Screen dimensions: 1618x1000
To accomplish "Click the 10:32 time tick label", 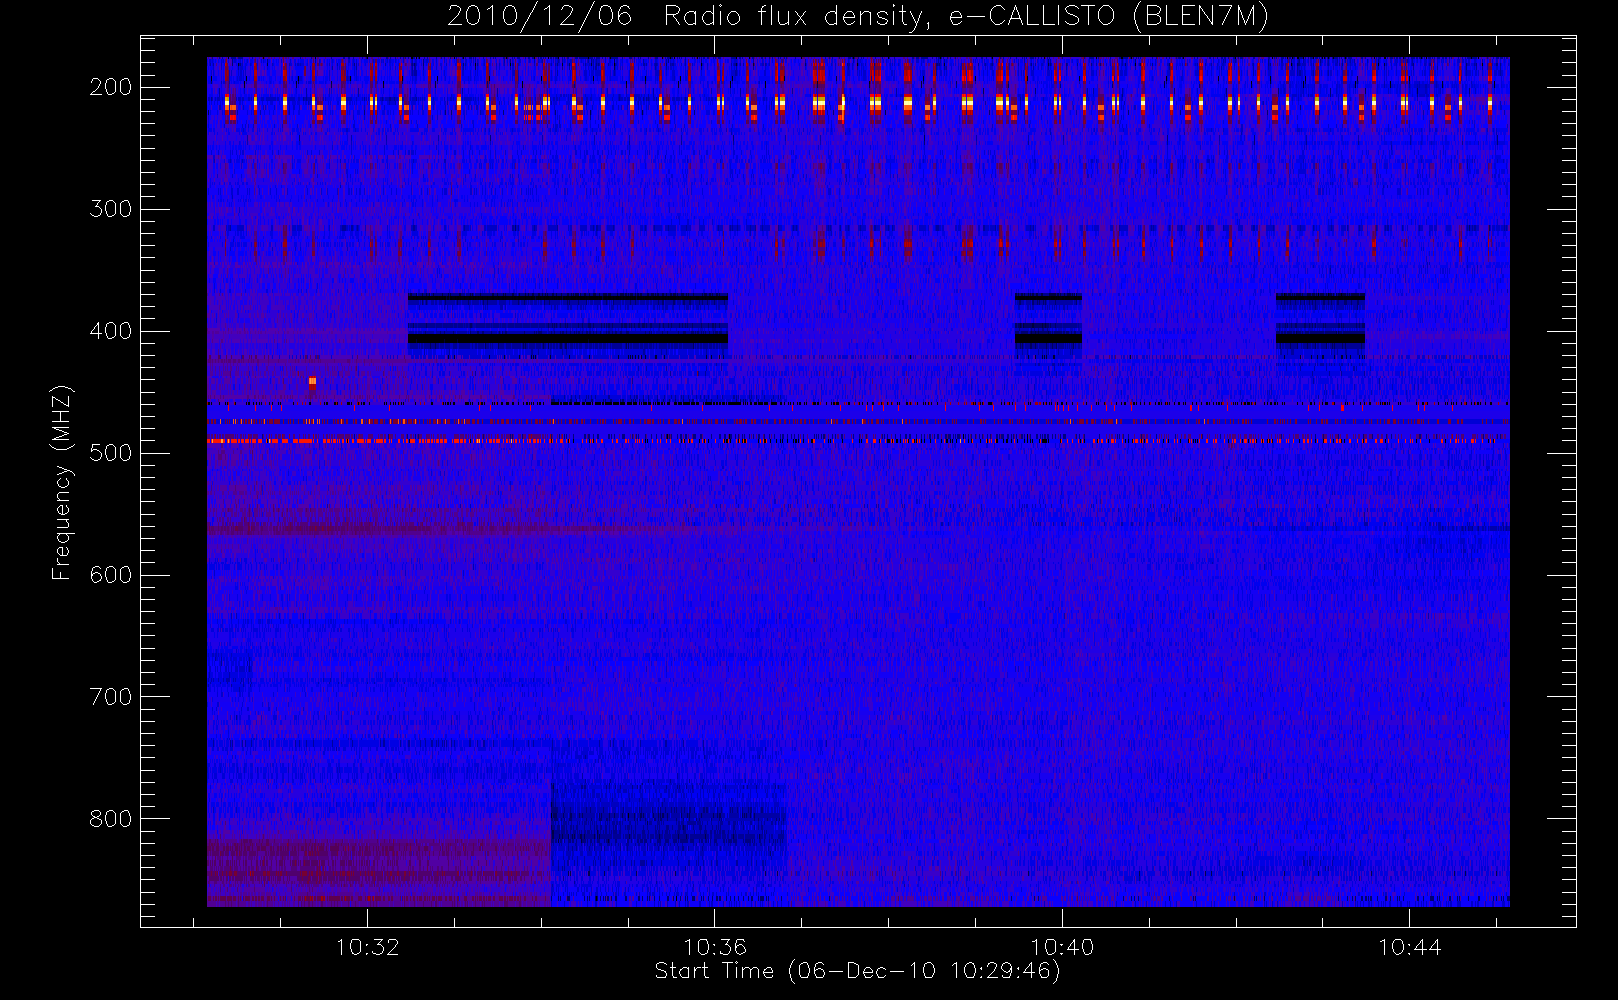I will coord(367,947).
